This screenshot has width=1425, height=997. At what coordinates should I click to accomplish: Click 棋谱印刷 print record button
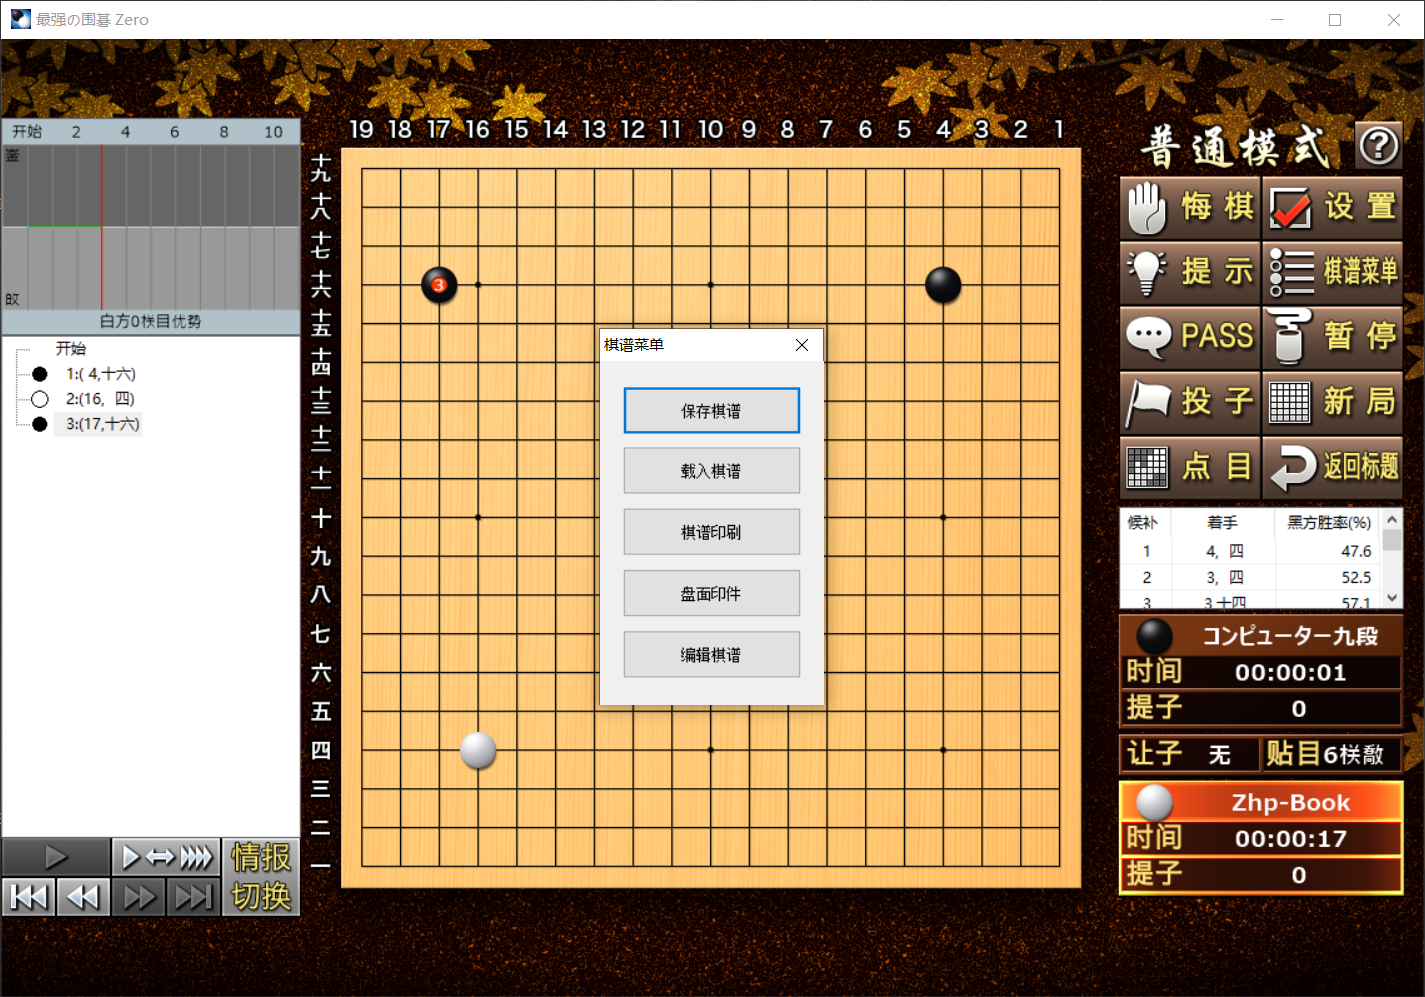711,532
